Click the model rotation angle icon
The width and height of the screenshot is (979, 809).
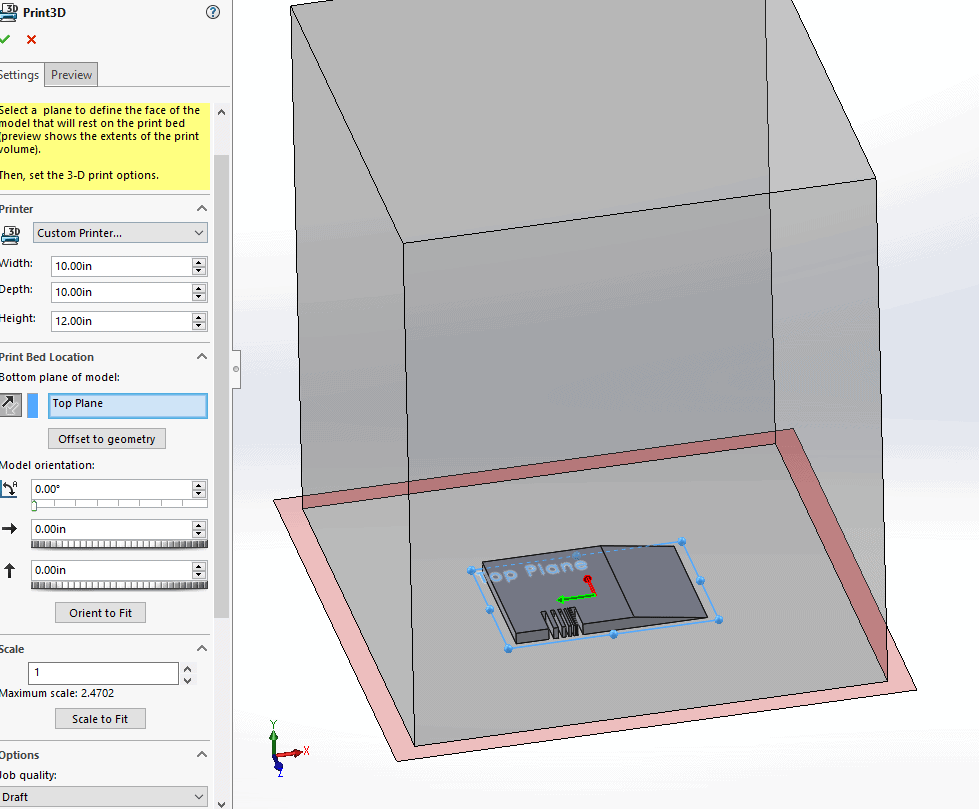point(11,489)
